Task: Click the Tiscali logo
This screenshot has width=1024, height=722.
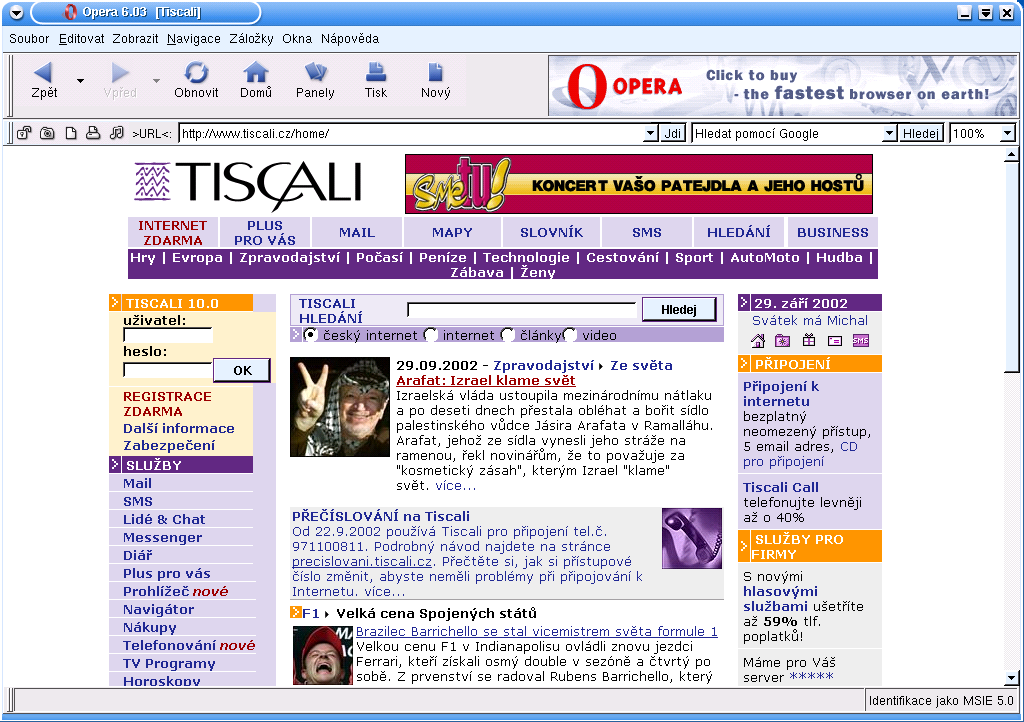Action: (248, 185)
